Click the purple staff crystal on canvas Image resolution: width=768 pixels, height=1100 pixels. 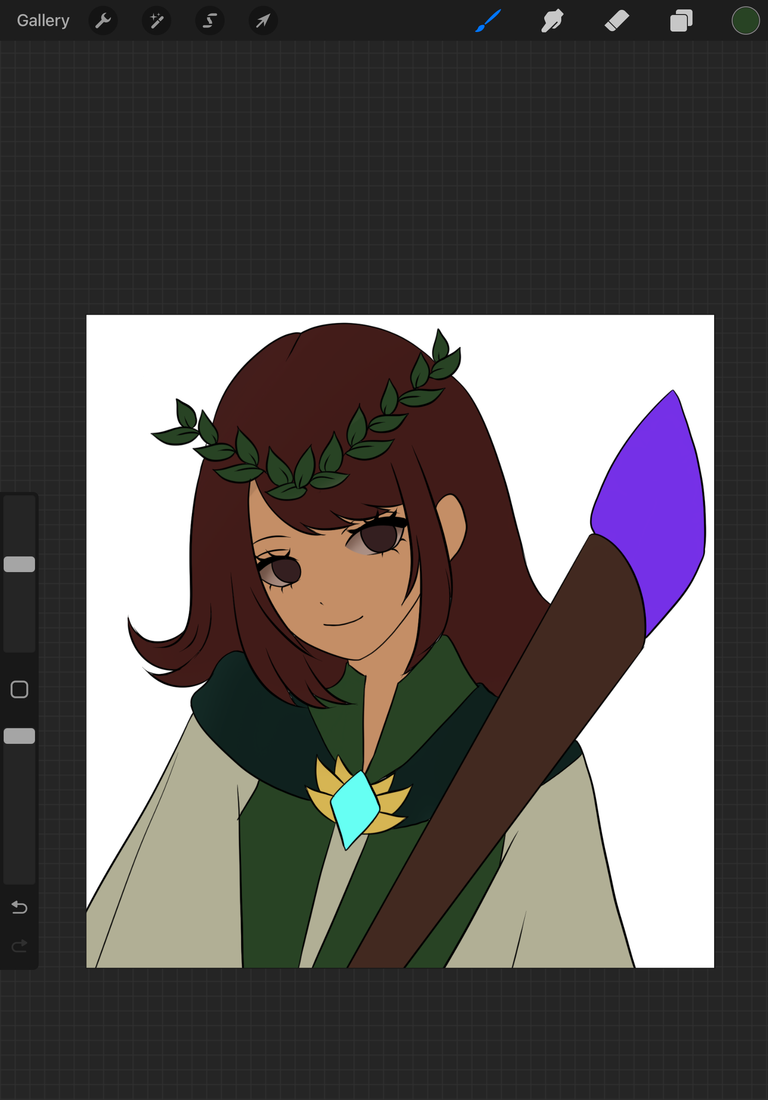(x=655, y=507)
